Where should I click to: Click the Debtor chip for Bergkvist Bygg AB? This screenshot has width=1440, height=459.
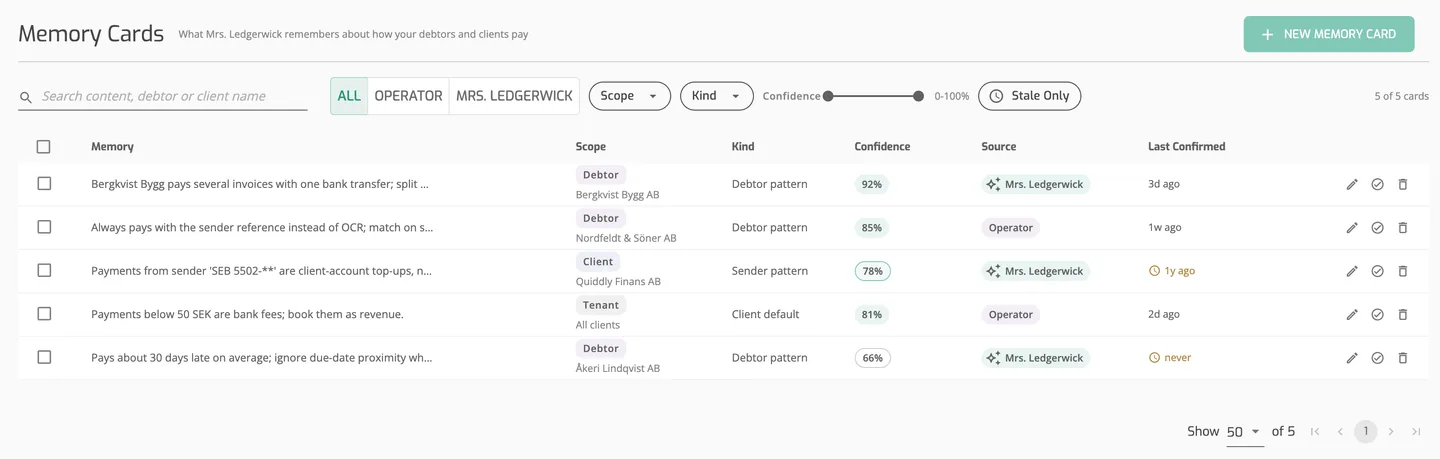(x=600, y=175)
